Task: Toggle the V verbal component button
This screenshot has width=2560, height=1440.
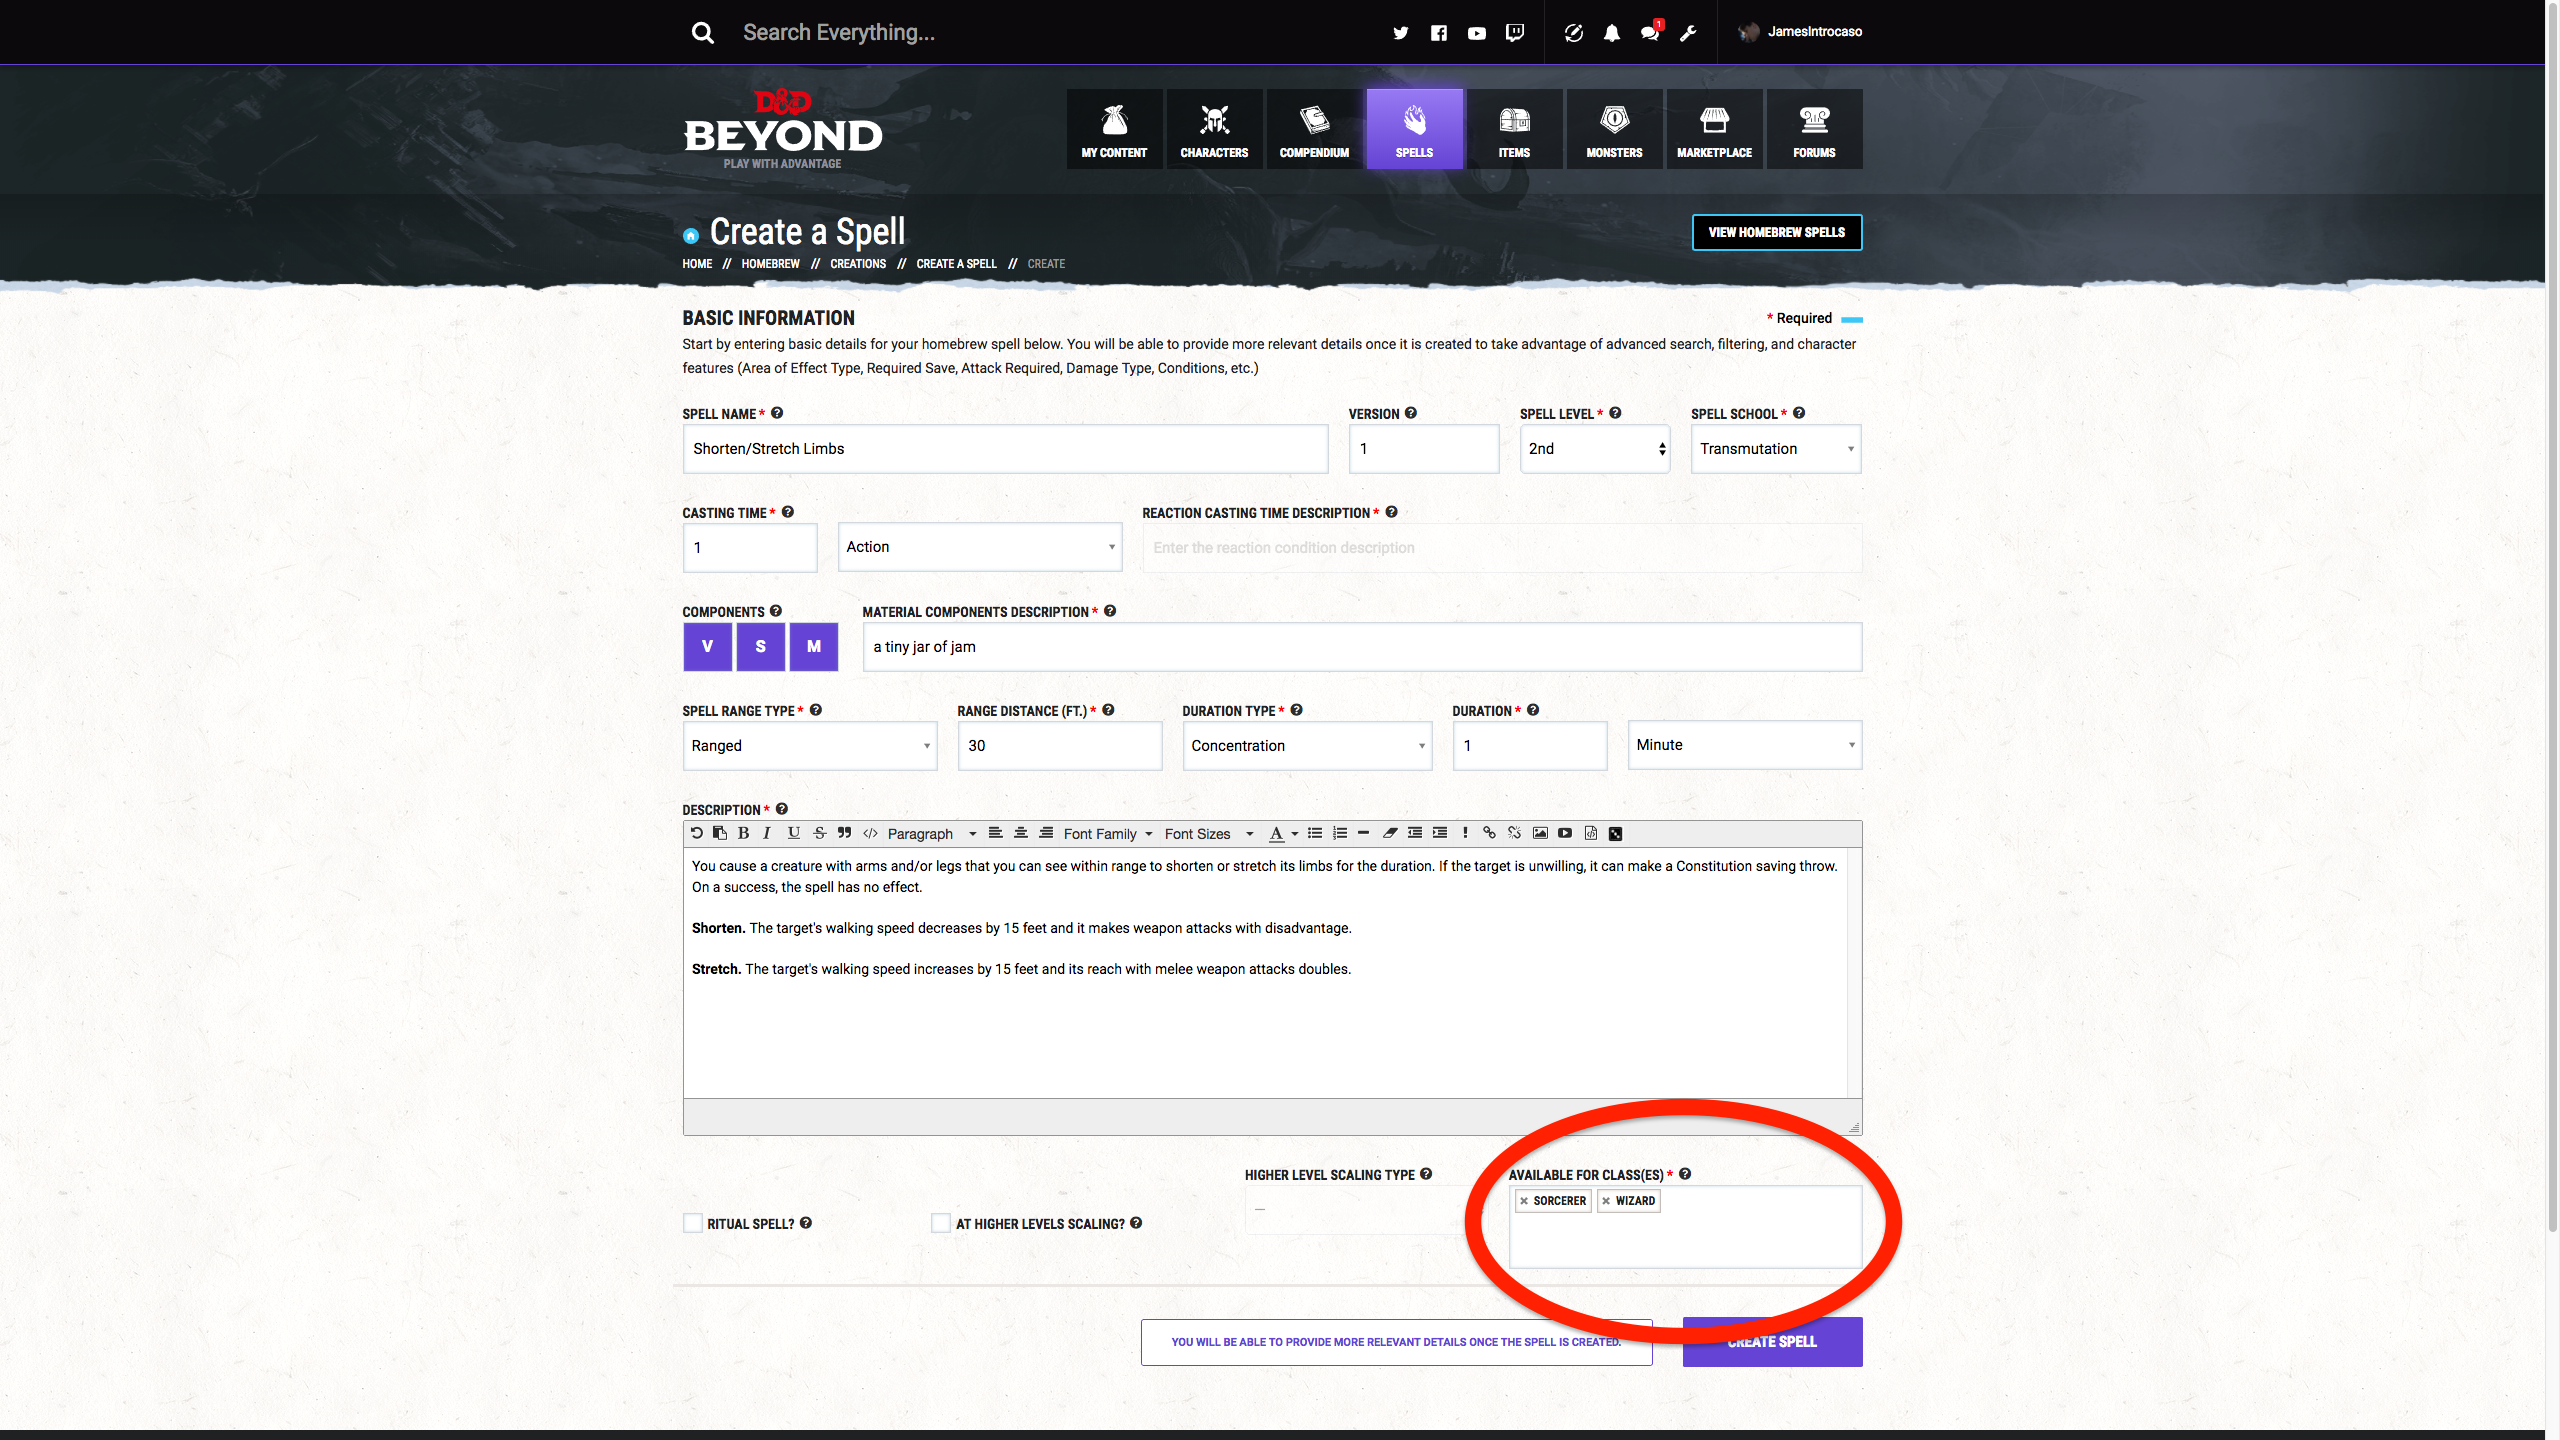Action: (x=707, y=645)
